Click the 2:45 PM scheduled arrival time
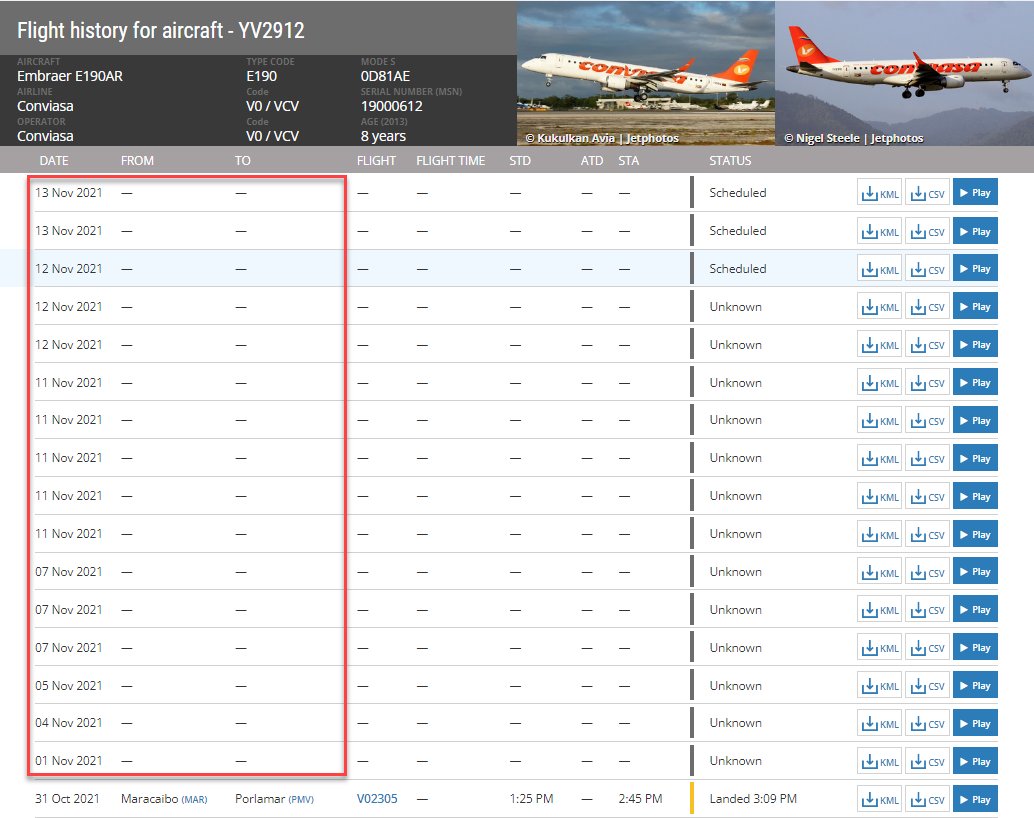This screenshot has height=818, width=1034. pos(640,799)
